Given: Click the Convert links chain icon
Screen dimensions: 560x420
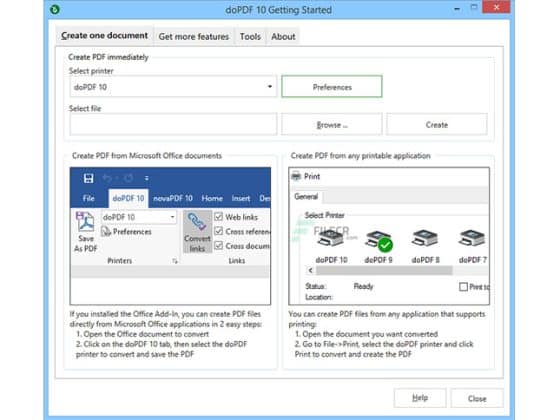Looking at the screenshot, I should (x=196, y=222).
